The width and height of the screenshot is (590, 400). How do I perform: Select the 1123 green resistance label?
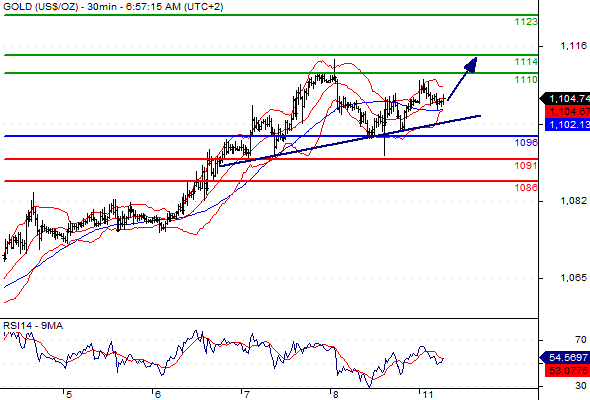526,22
